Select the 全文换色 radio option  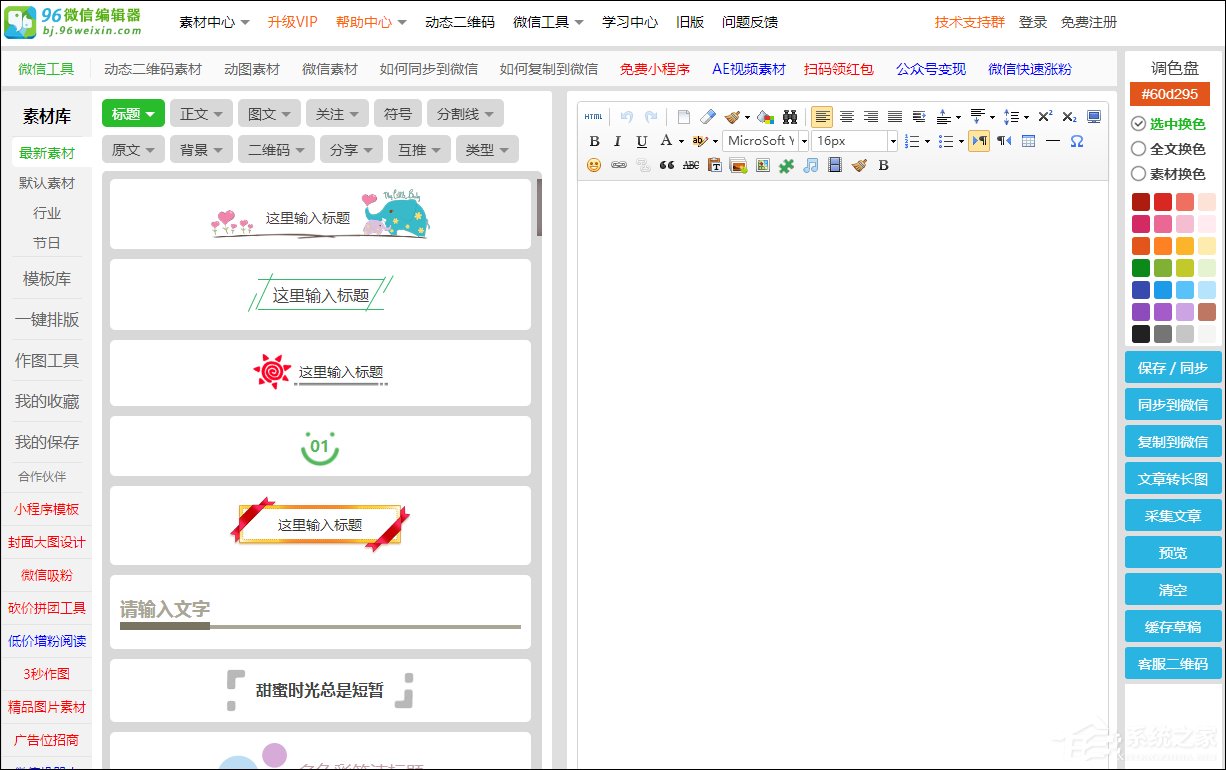click(x=1139, y=149)
